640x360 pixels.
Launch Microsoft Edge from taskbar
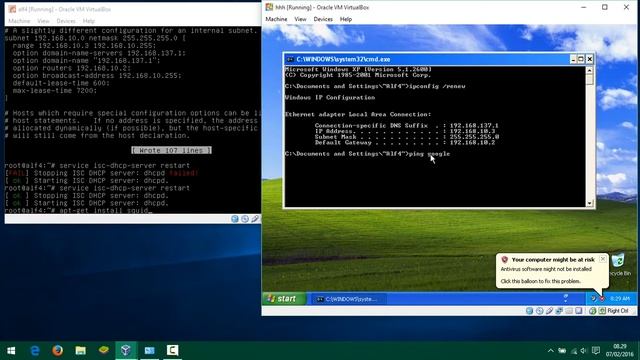click(x=35, y=350)
